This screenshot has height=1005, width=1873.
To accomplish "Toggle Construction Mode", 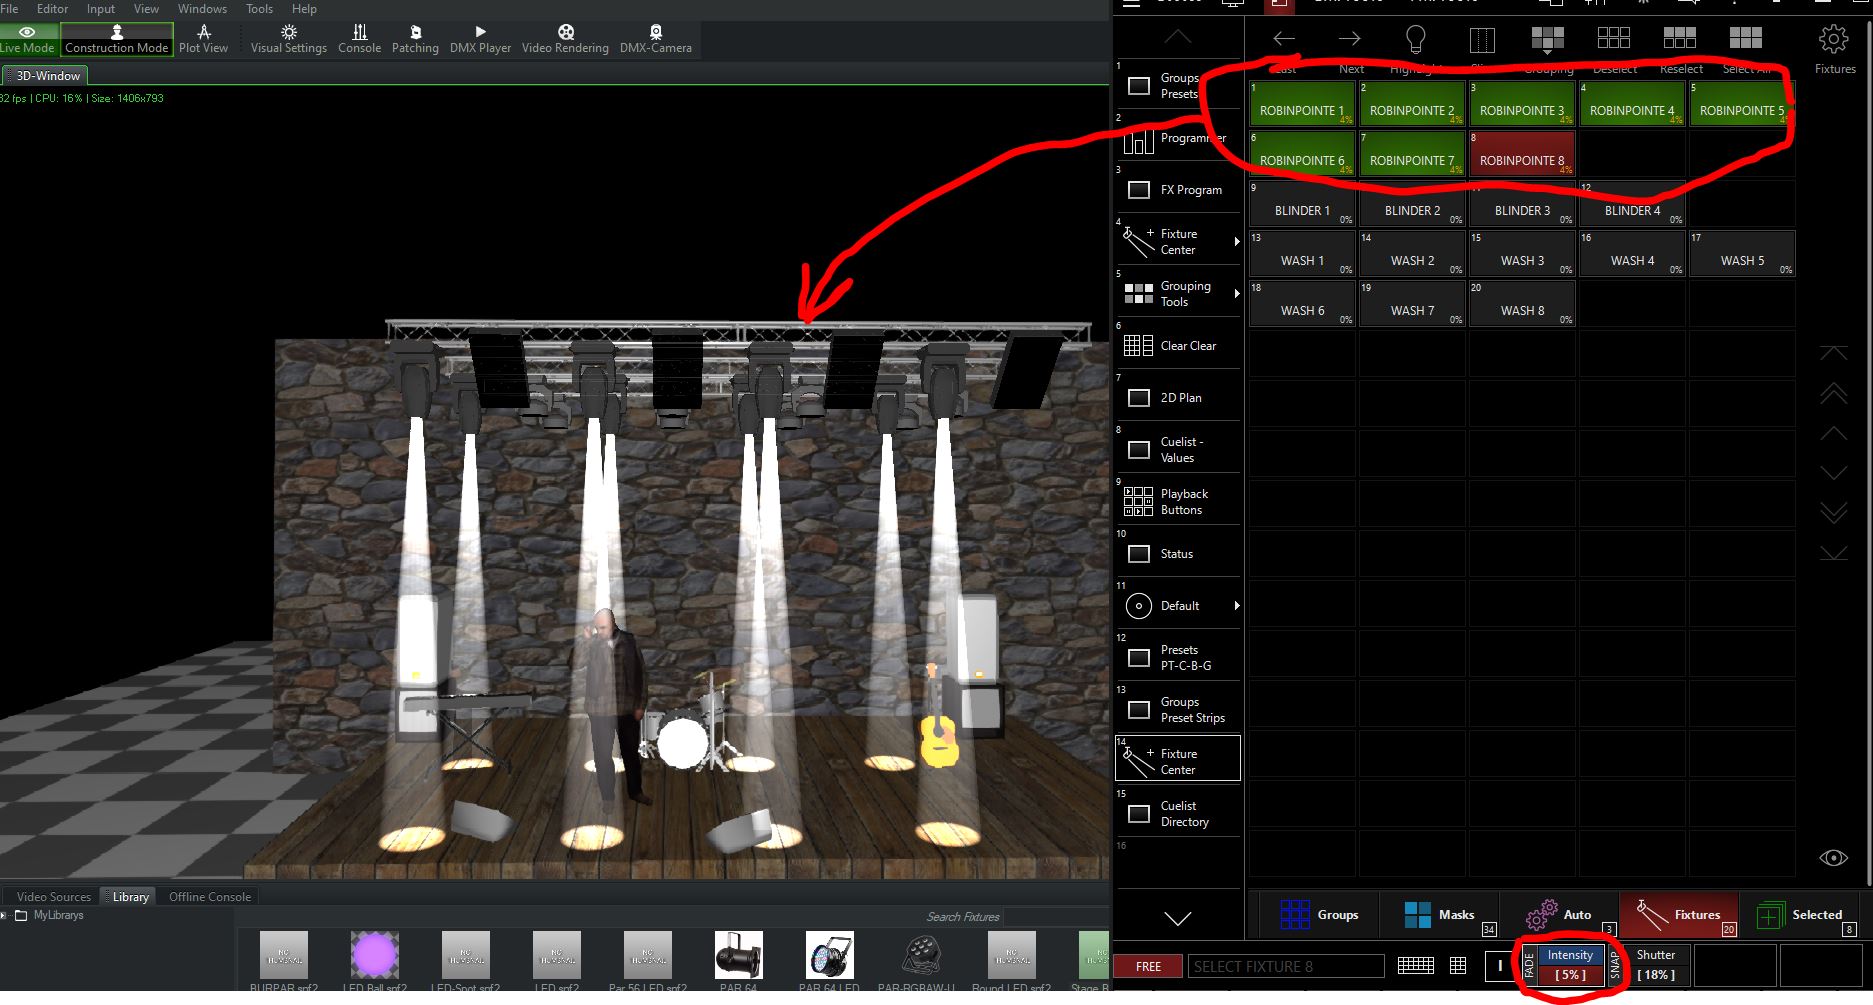I will 117,39.
